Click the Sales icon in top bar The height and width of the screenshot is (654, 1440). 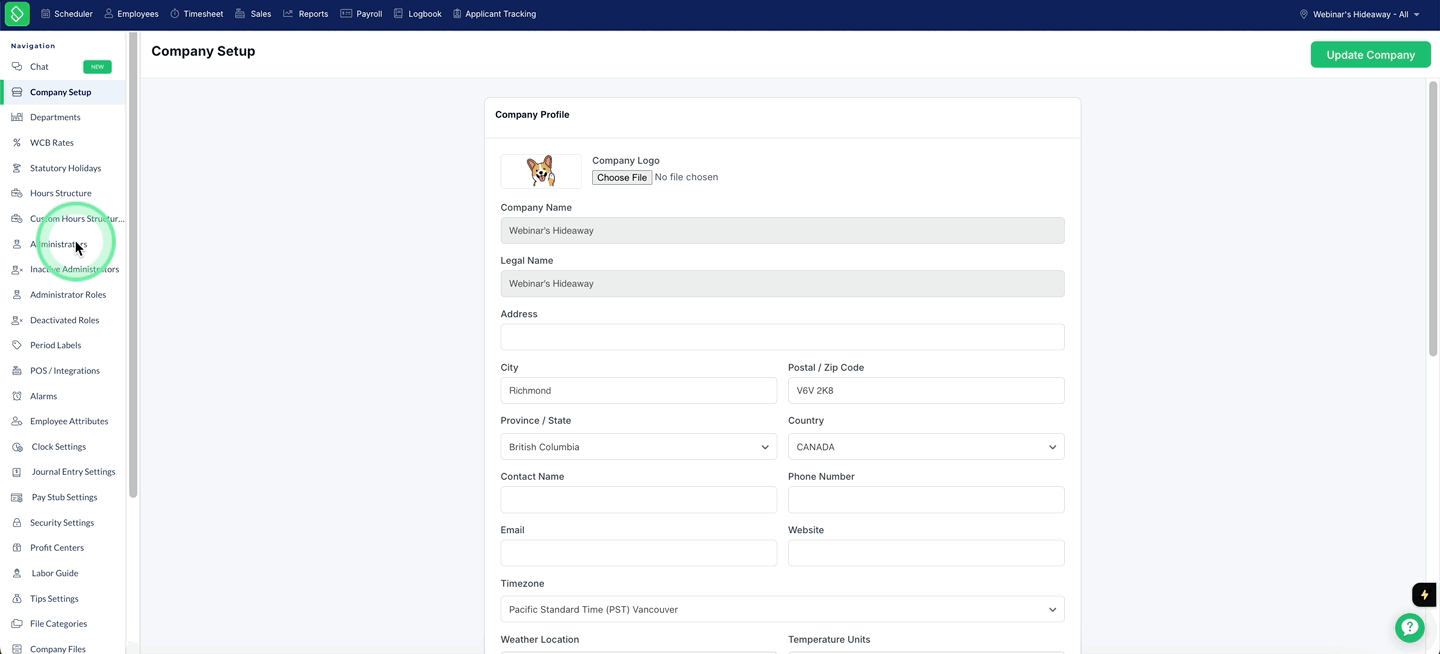[x=240, y=14]
